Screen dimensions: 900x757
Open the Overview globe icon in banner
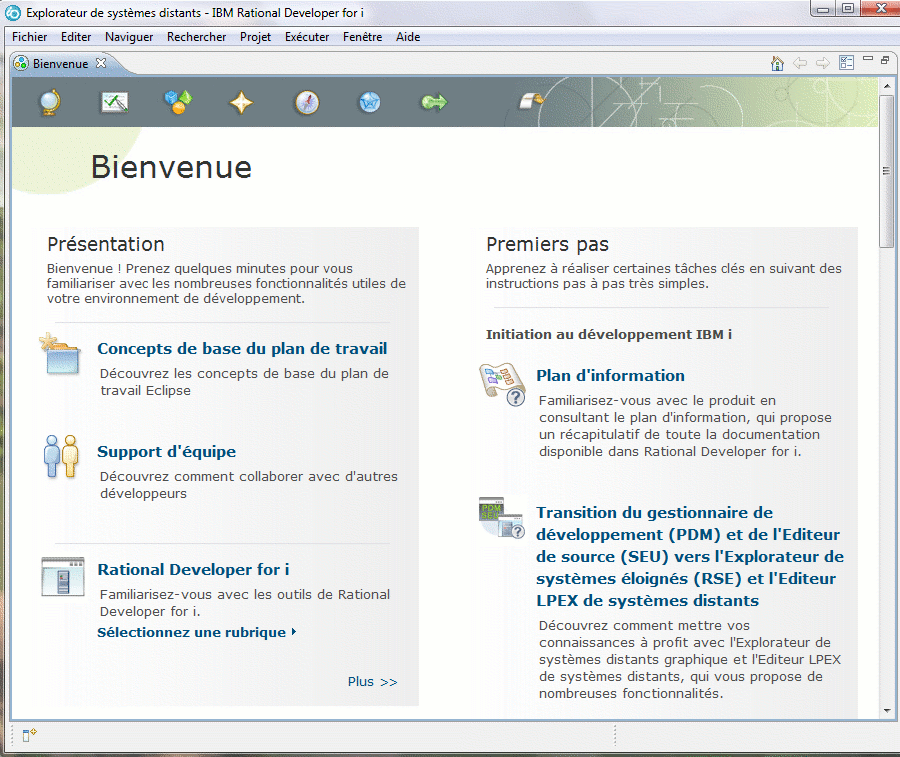(x=50, y=103)
